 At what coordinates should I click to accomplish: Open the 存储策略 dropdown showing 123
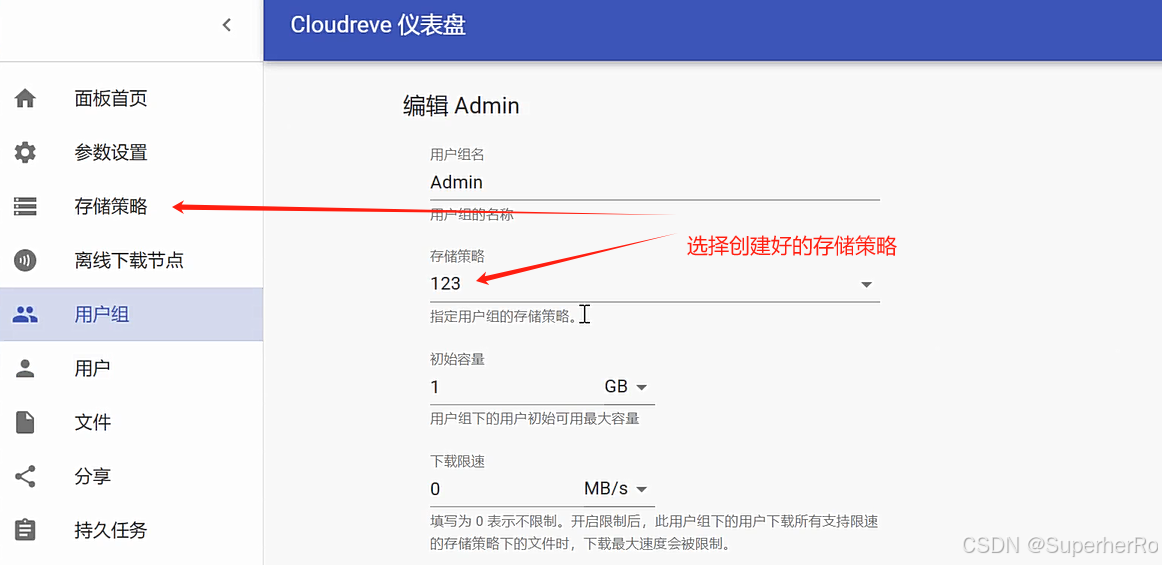pyautogui.click(x=654, y=284)
